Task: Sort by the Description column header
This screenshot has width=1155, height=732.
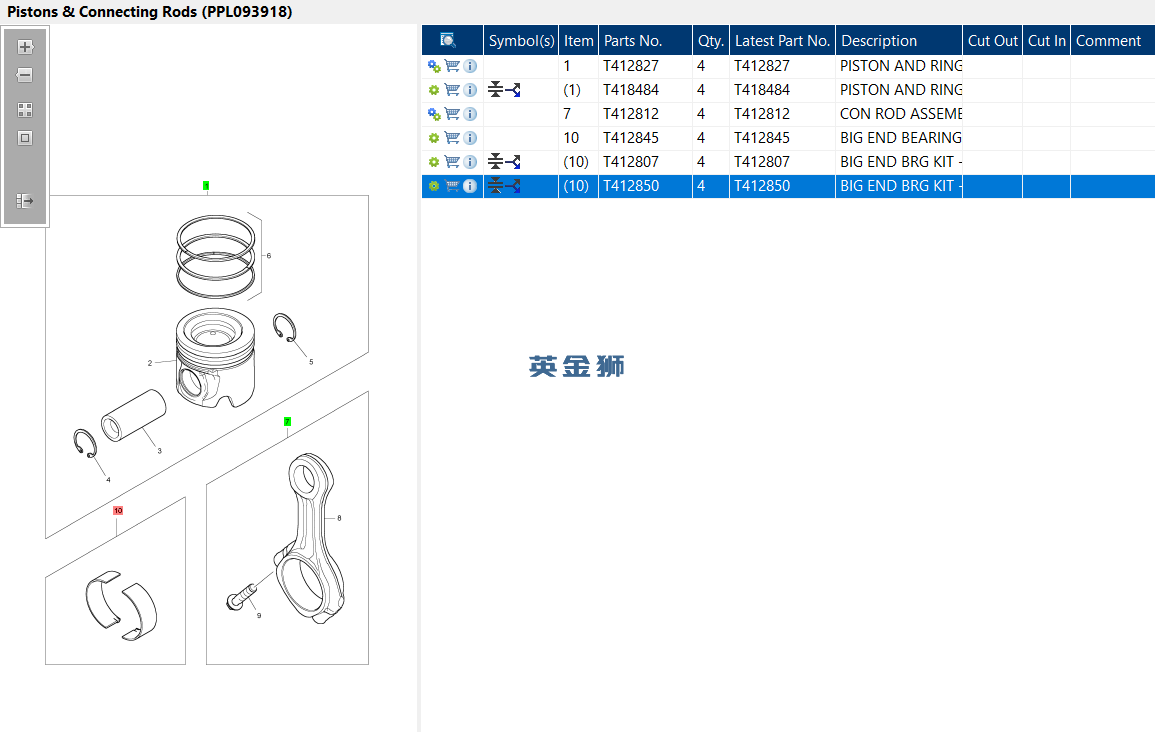Action: 899,41
